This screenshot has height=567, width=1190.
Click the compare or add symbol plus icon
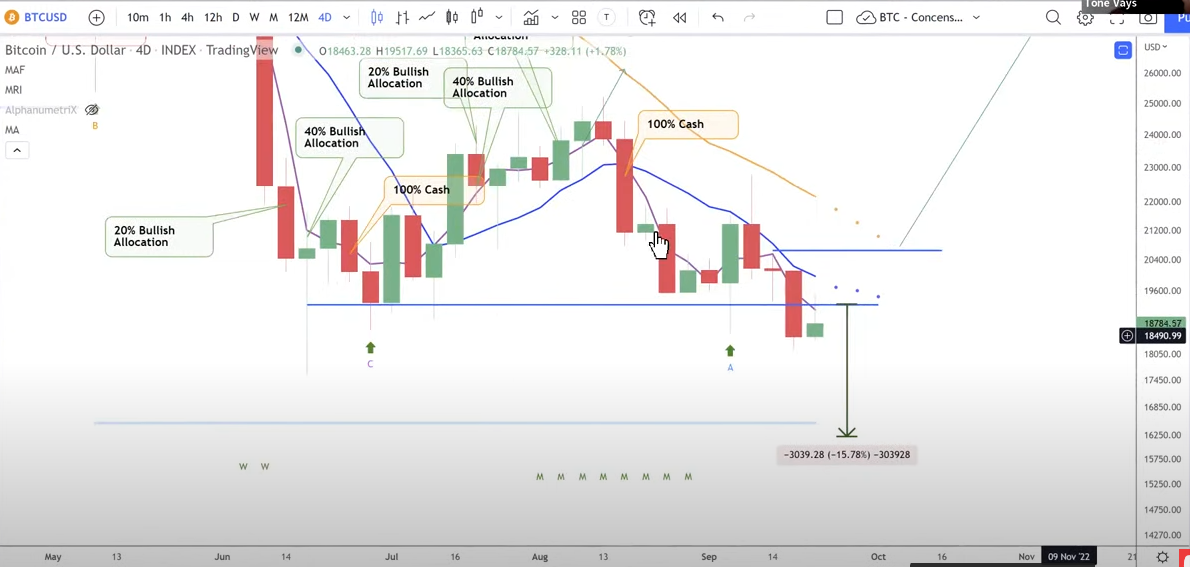click(96, 17)
